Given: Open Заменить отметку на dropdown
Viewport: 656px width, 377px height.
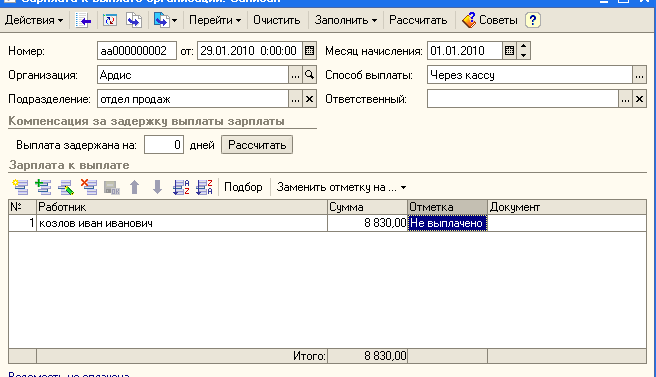Looking at the screenshot, I should pyautogui.click(x=341, y=187).
